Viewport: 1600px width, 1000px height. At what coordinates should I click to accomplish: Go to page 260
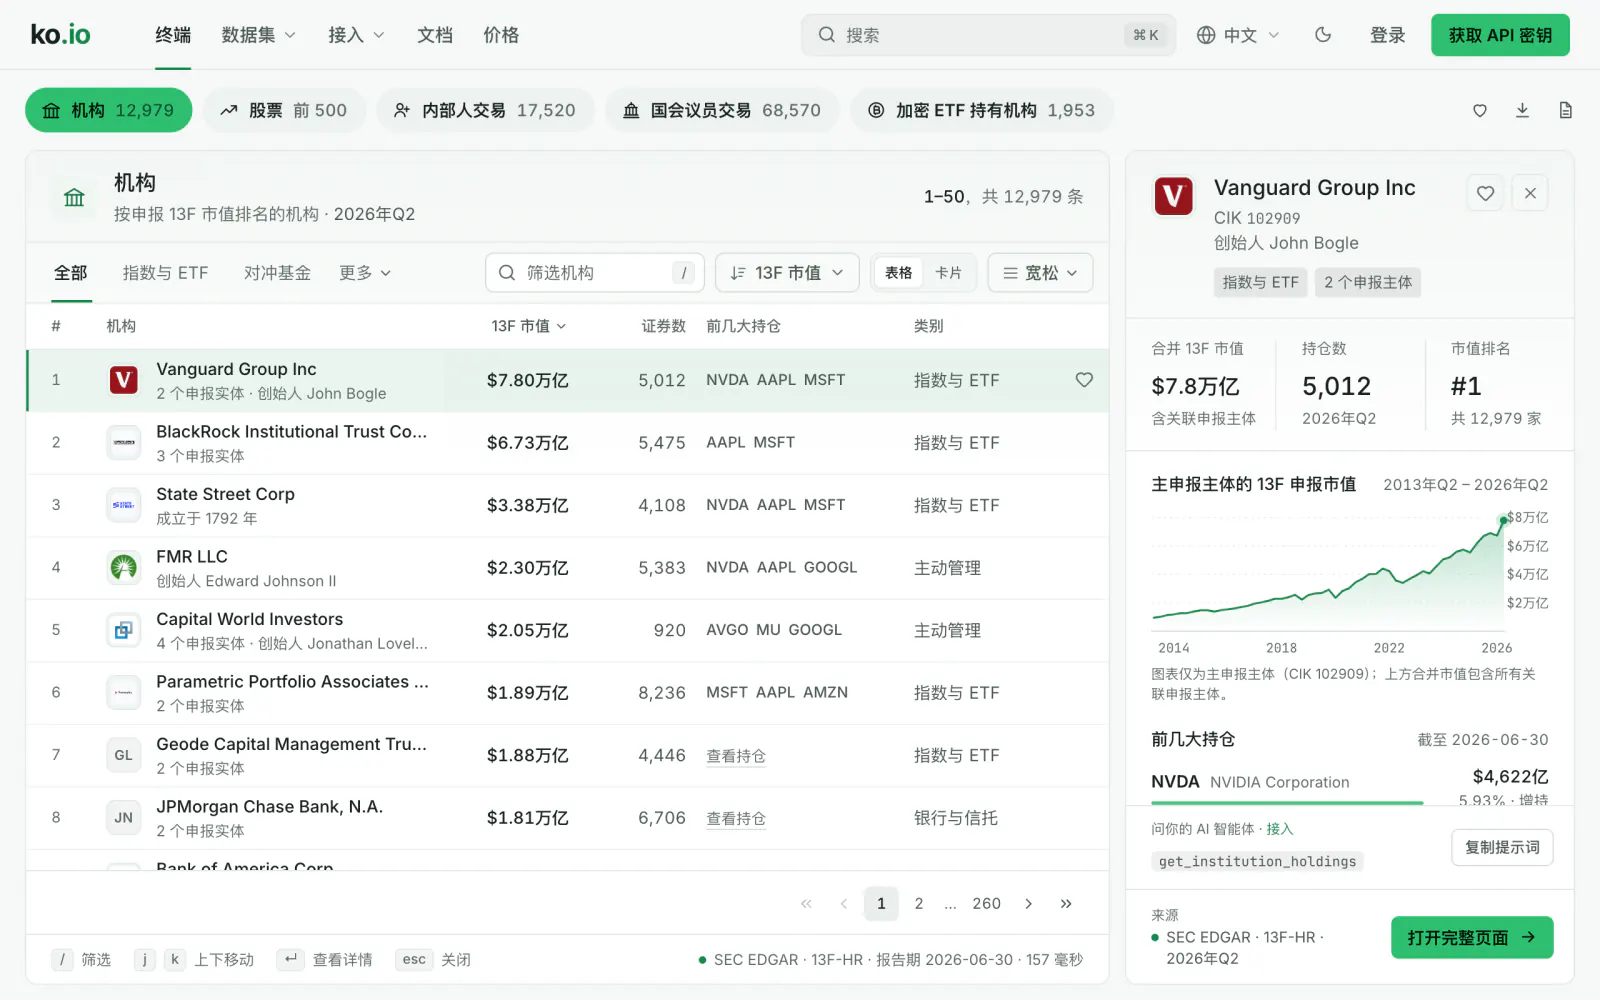[x=986, y=903]
